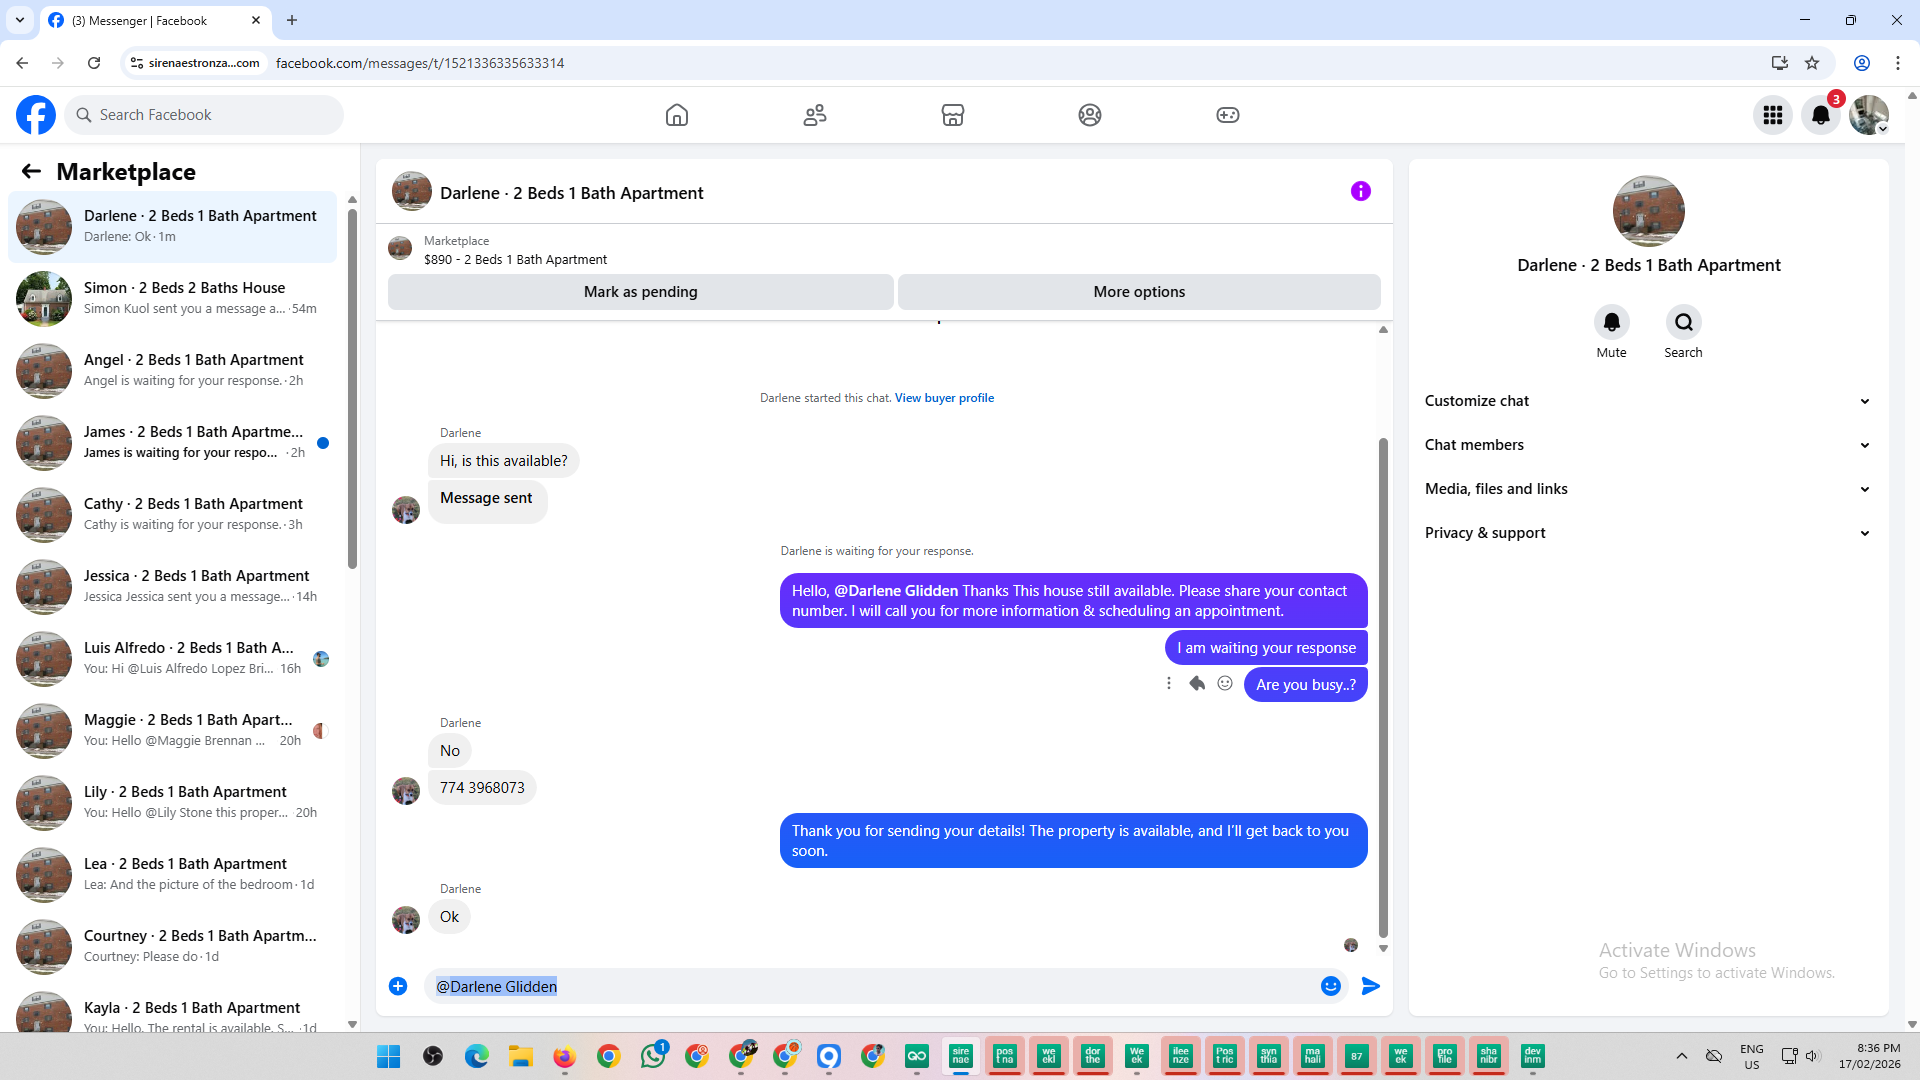This screenshot has width=1920, height=1080.
Task: Open the Facebook Home icon
Action: (677, 115)
